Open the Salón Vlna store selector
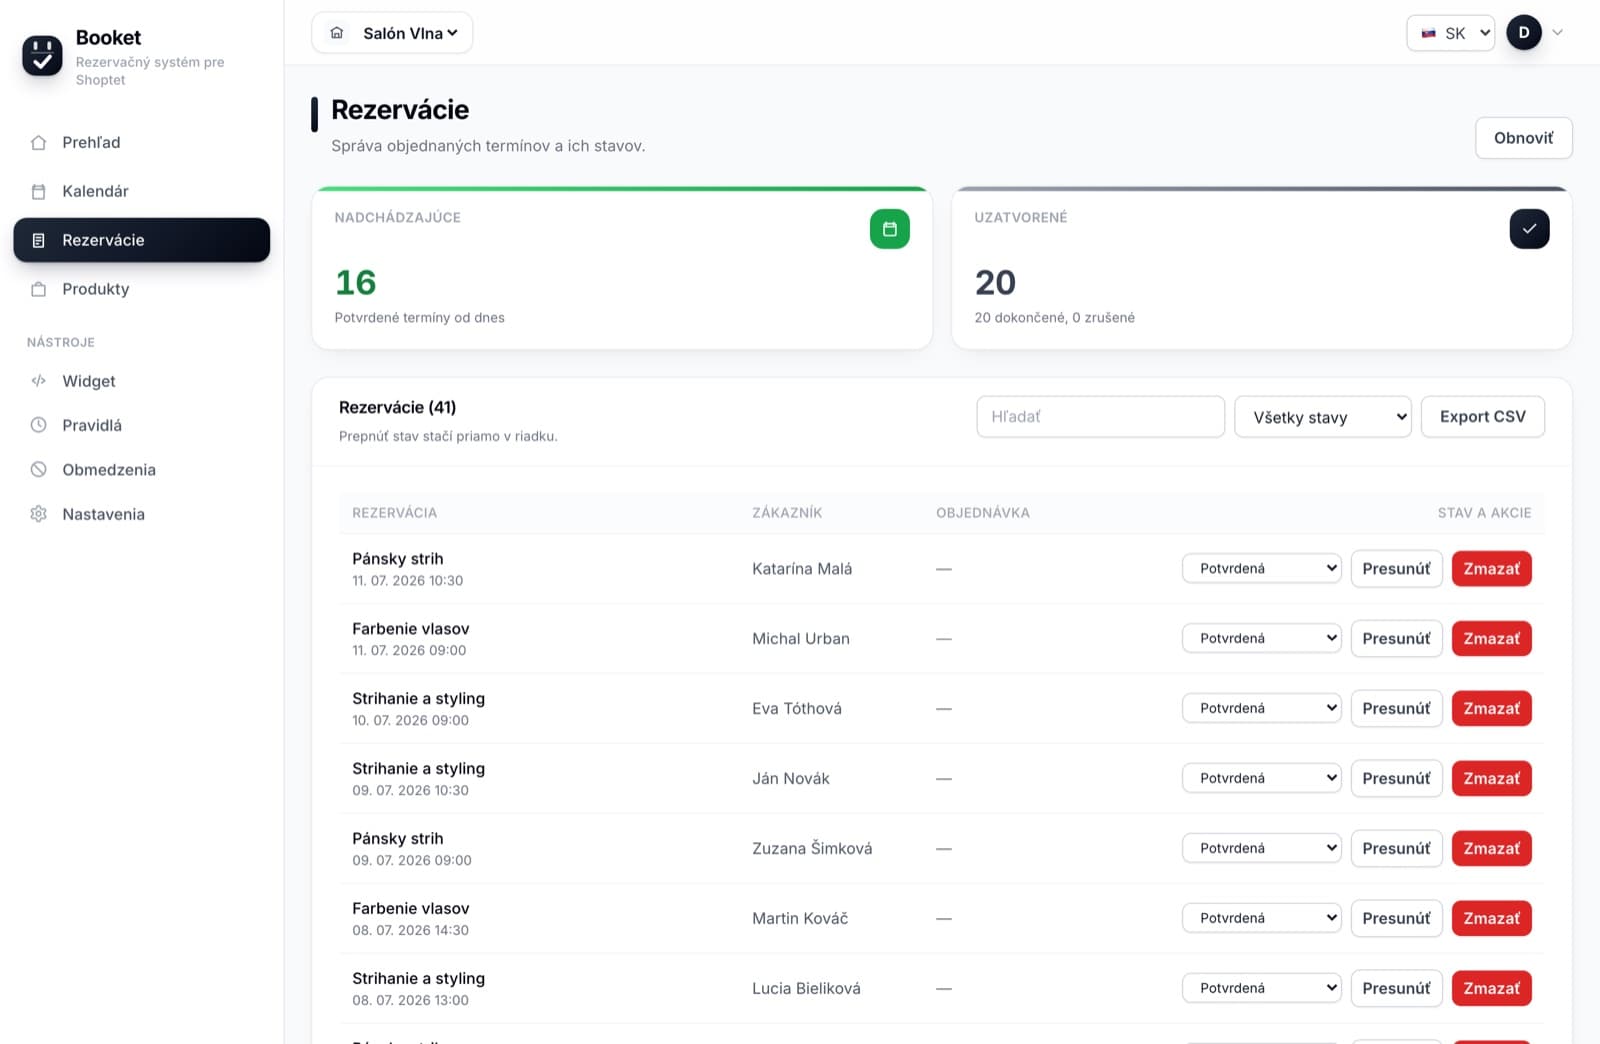1600x1044 pixels. 392,33
